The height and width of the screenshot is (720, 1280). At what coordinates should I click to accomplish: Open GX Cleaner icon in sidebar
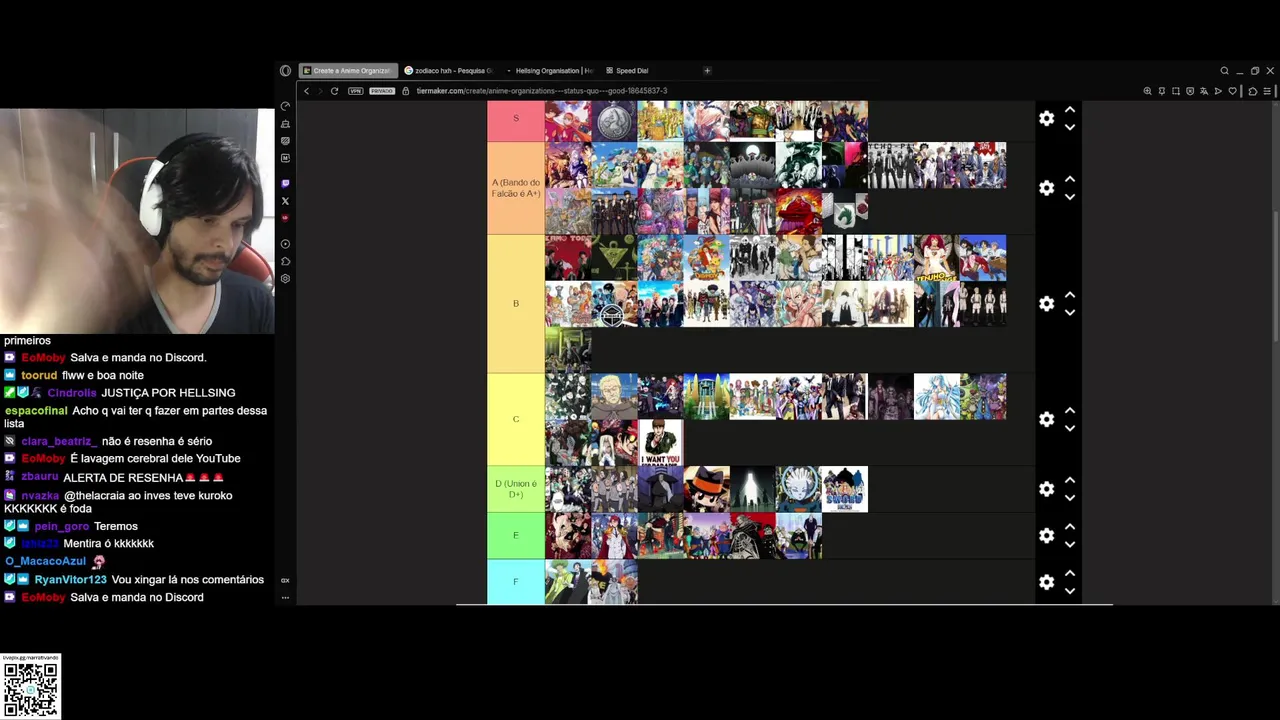285,124
